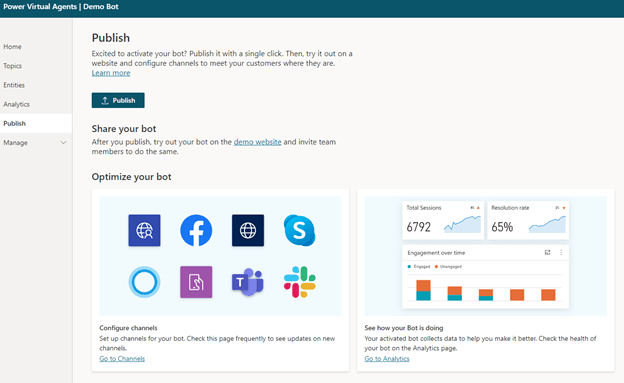624x383 pixels.
Task: Click the Publish button
Action: coord(118,100)
